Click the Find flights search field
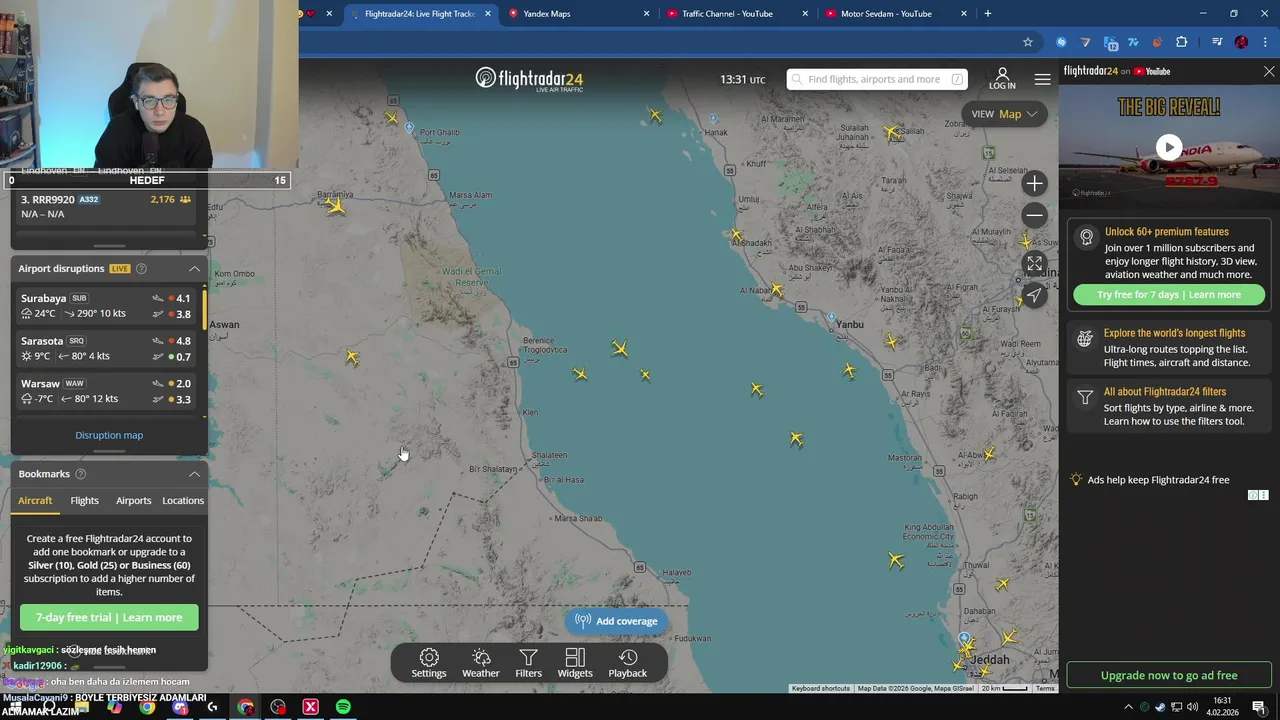The height and width of the screenshot is (720, 1280). [x=877, y=79]
